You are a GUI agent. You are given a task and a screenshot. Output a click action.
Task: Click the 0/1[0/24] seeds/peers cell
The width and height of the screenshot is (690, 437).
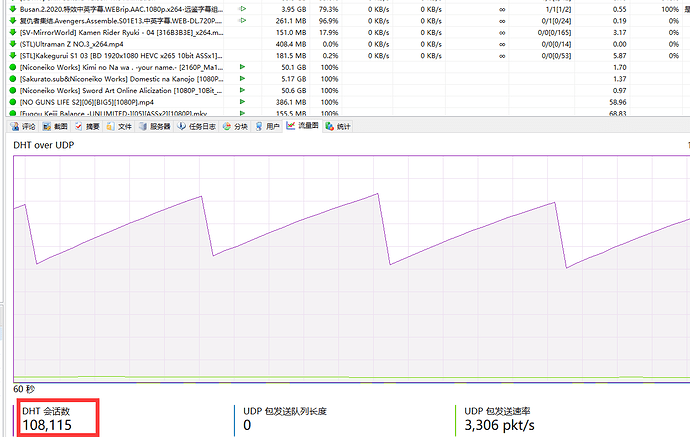556,21
